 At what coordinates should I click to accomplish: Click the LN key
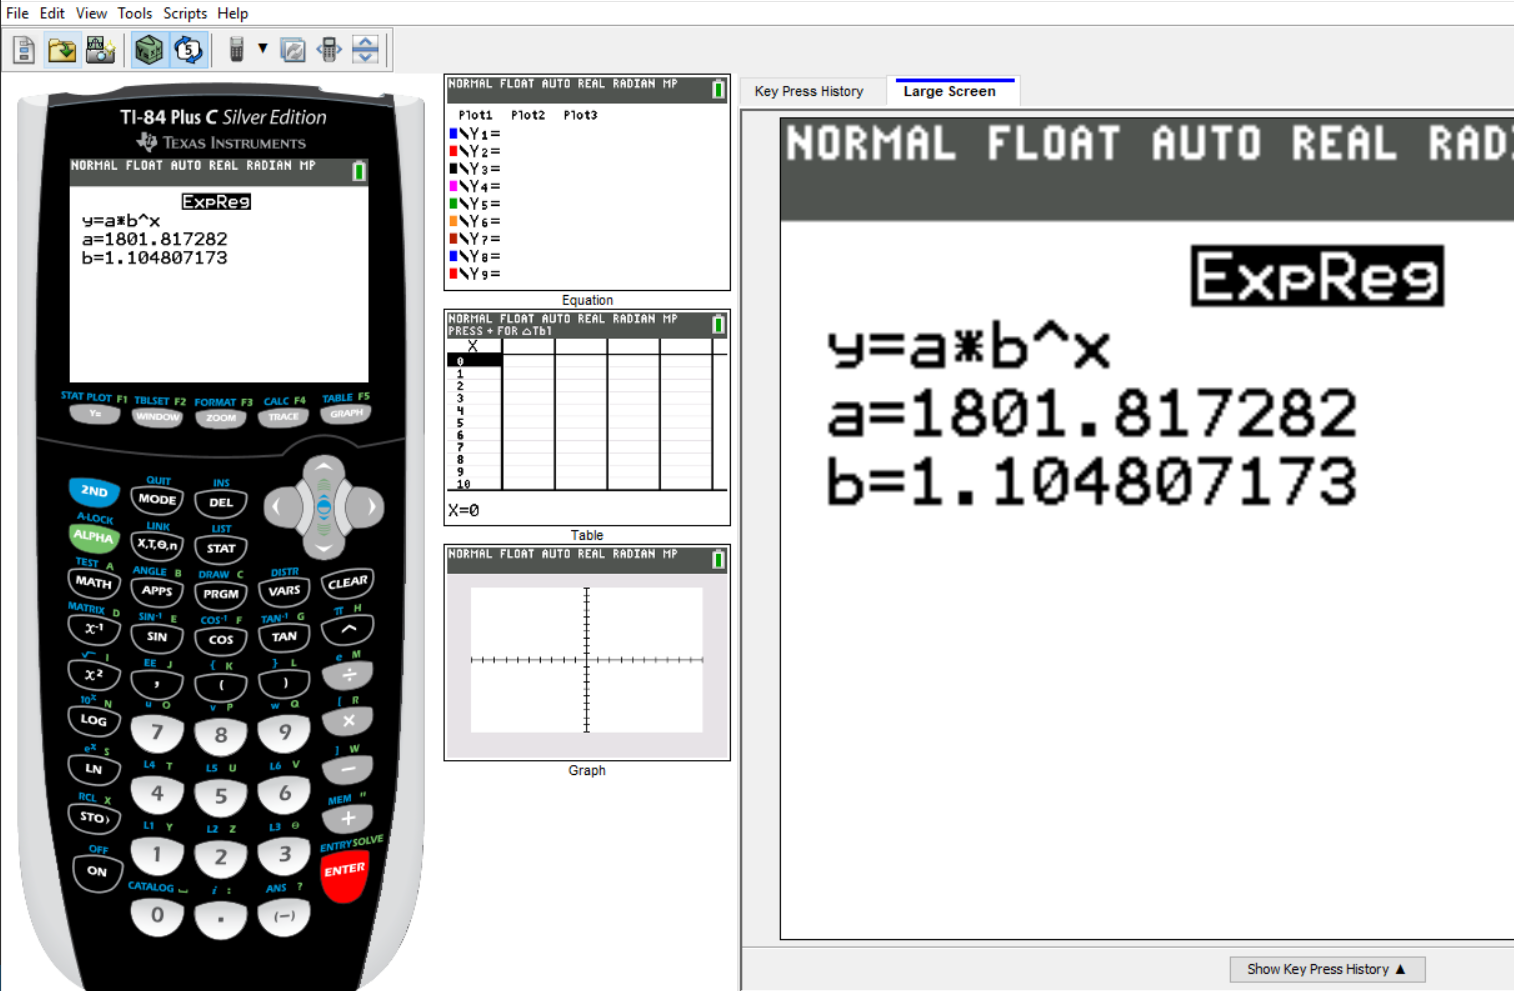pos(93,769)
